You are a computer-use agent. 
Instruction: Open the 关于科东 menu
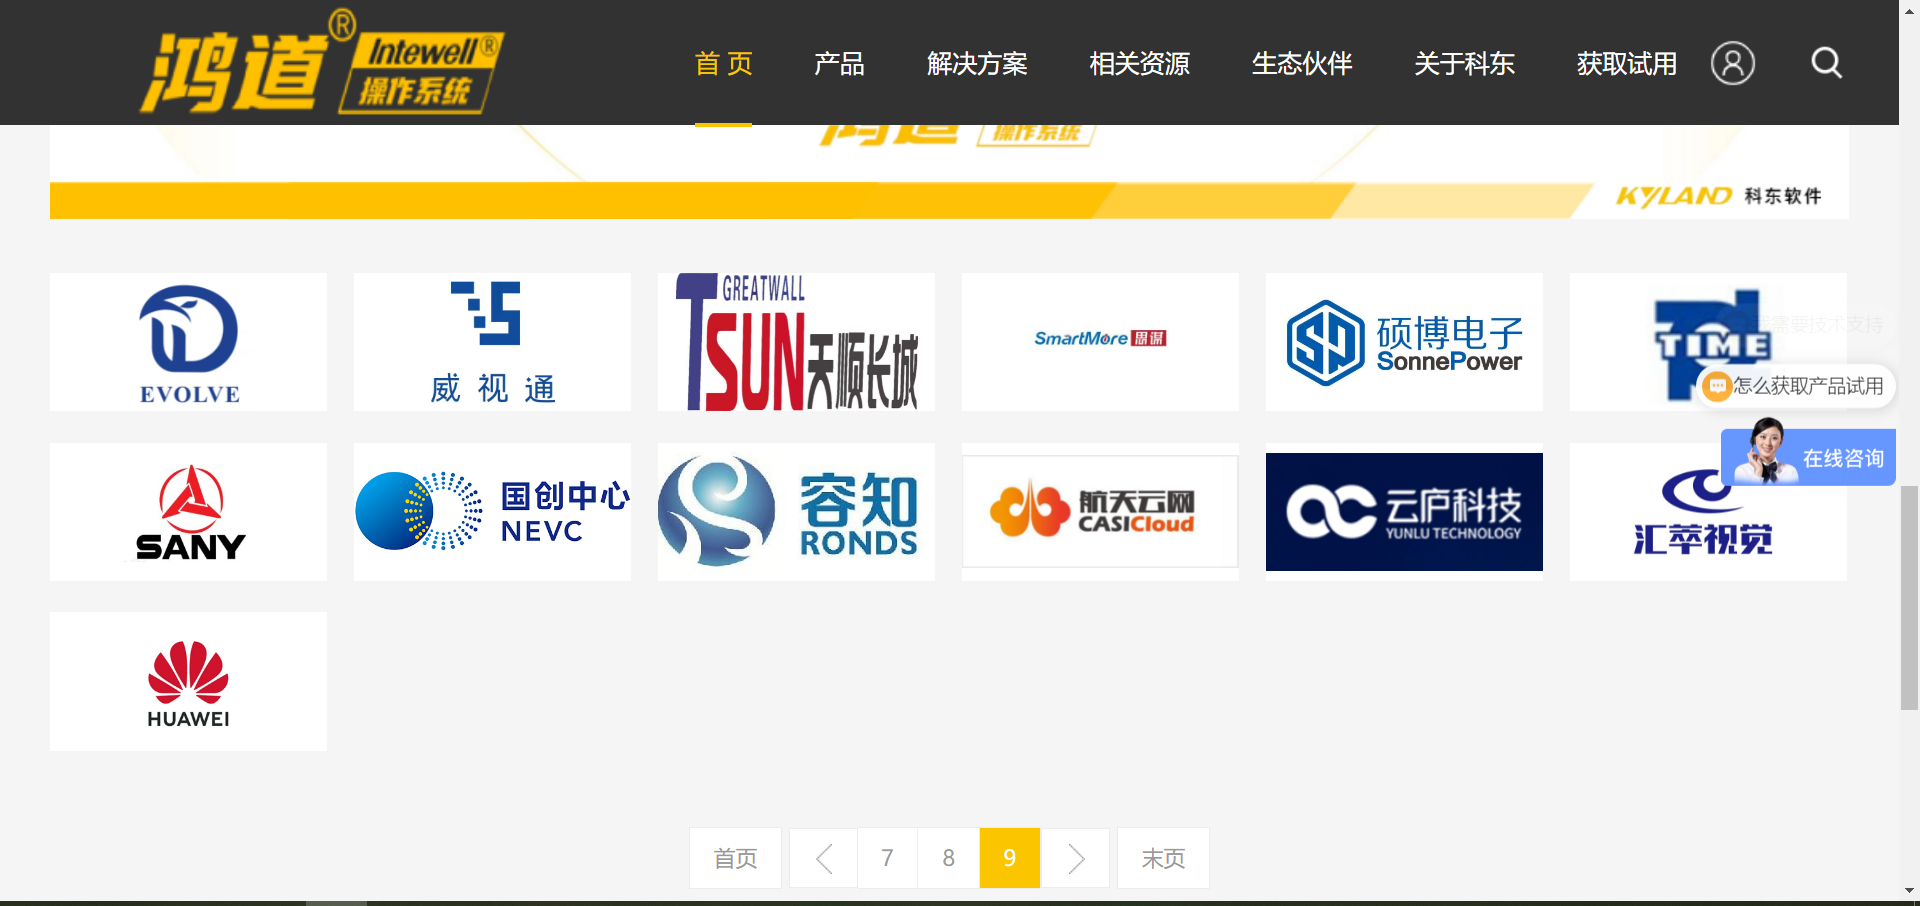pyautogui.click(x=1464, y=64)
